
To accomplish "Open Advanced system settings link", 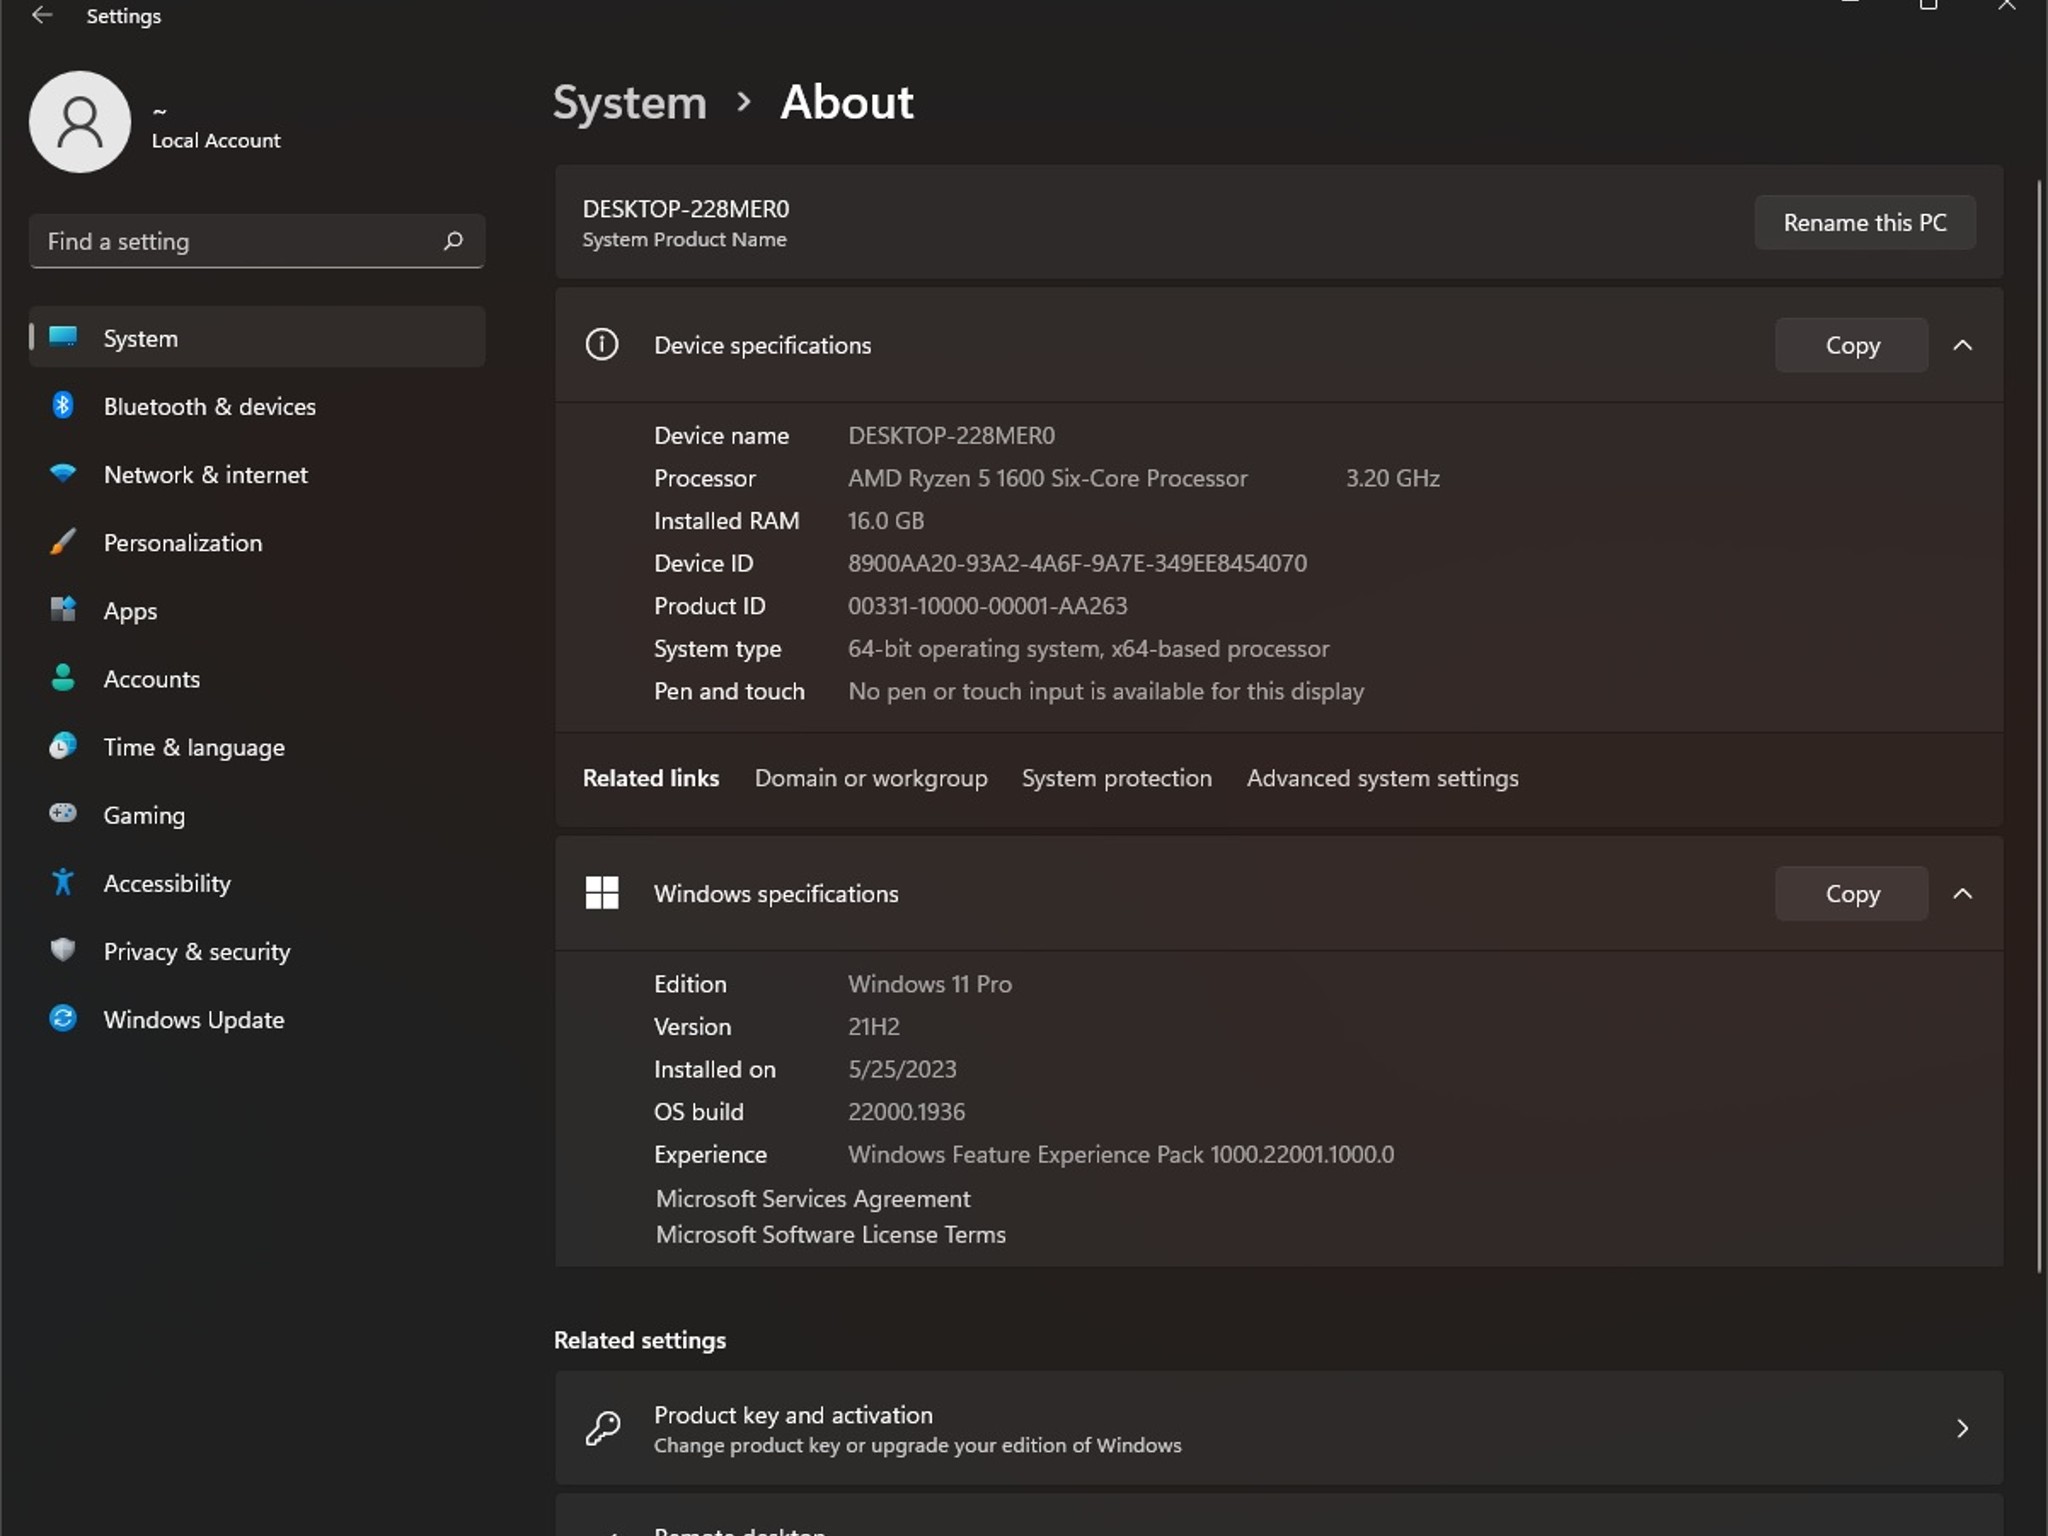I will (x=1382, y=778).
